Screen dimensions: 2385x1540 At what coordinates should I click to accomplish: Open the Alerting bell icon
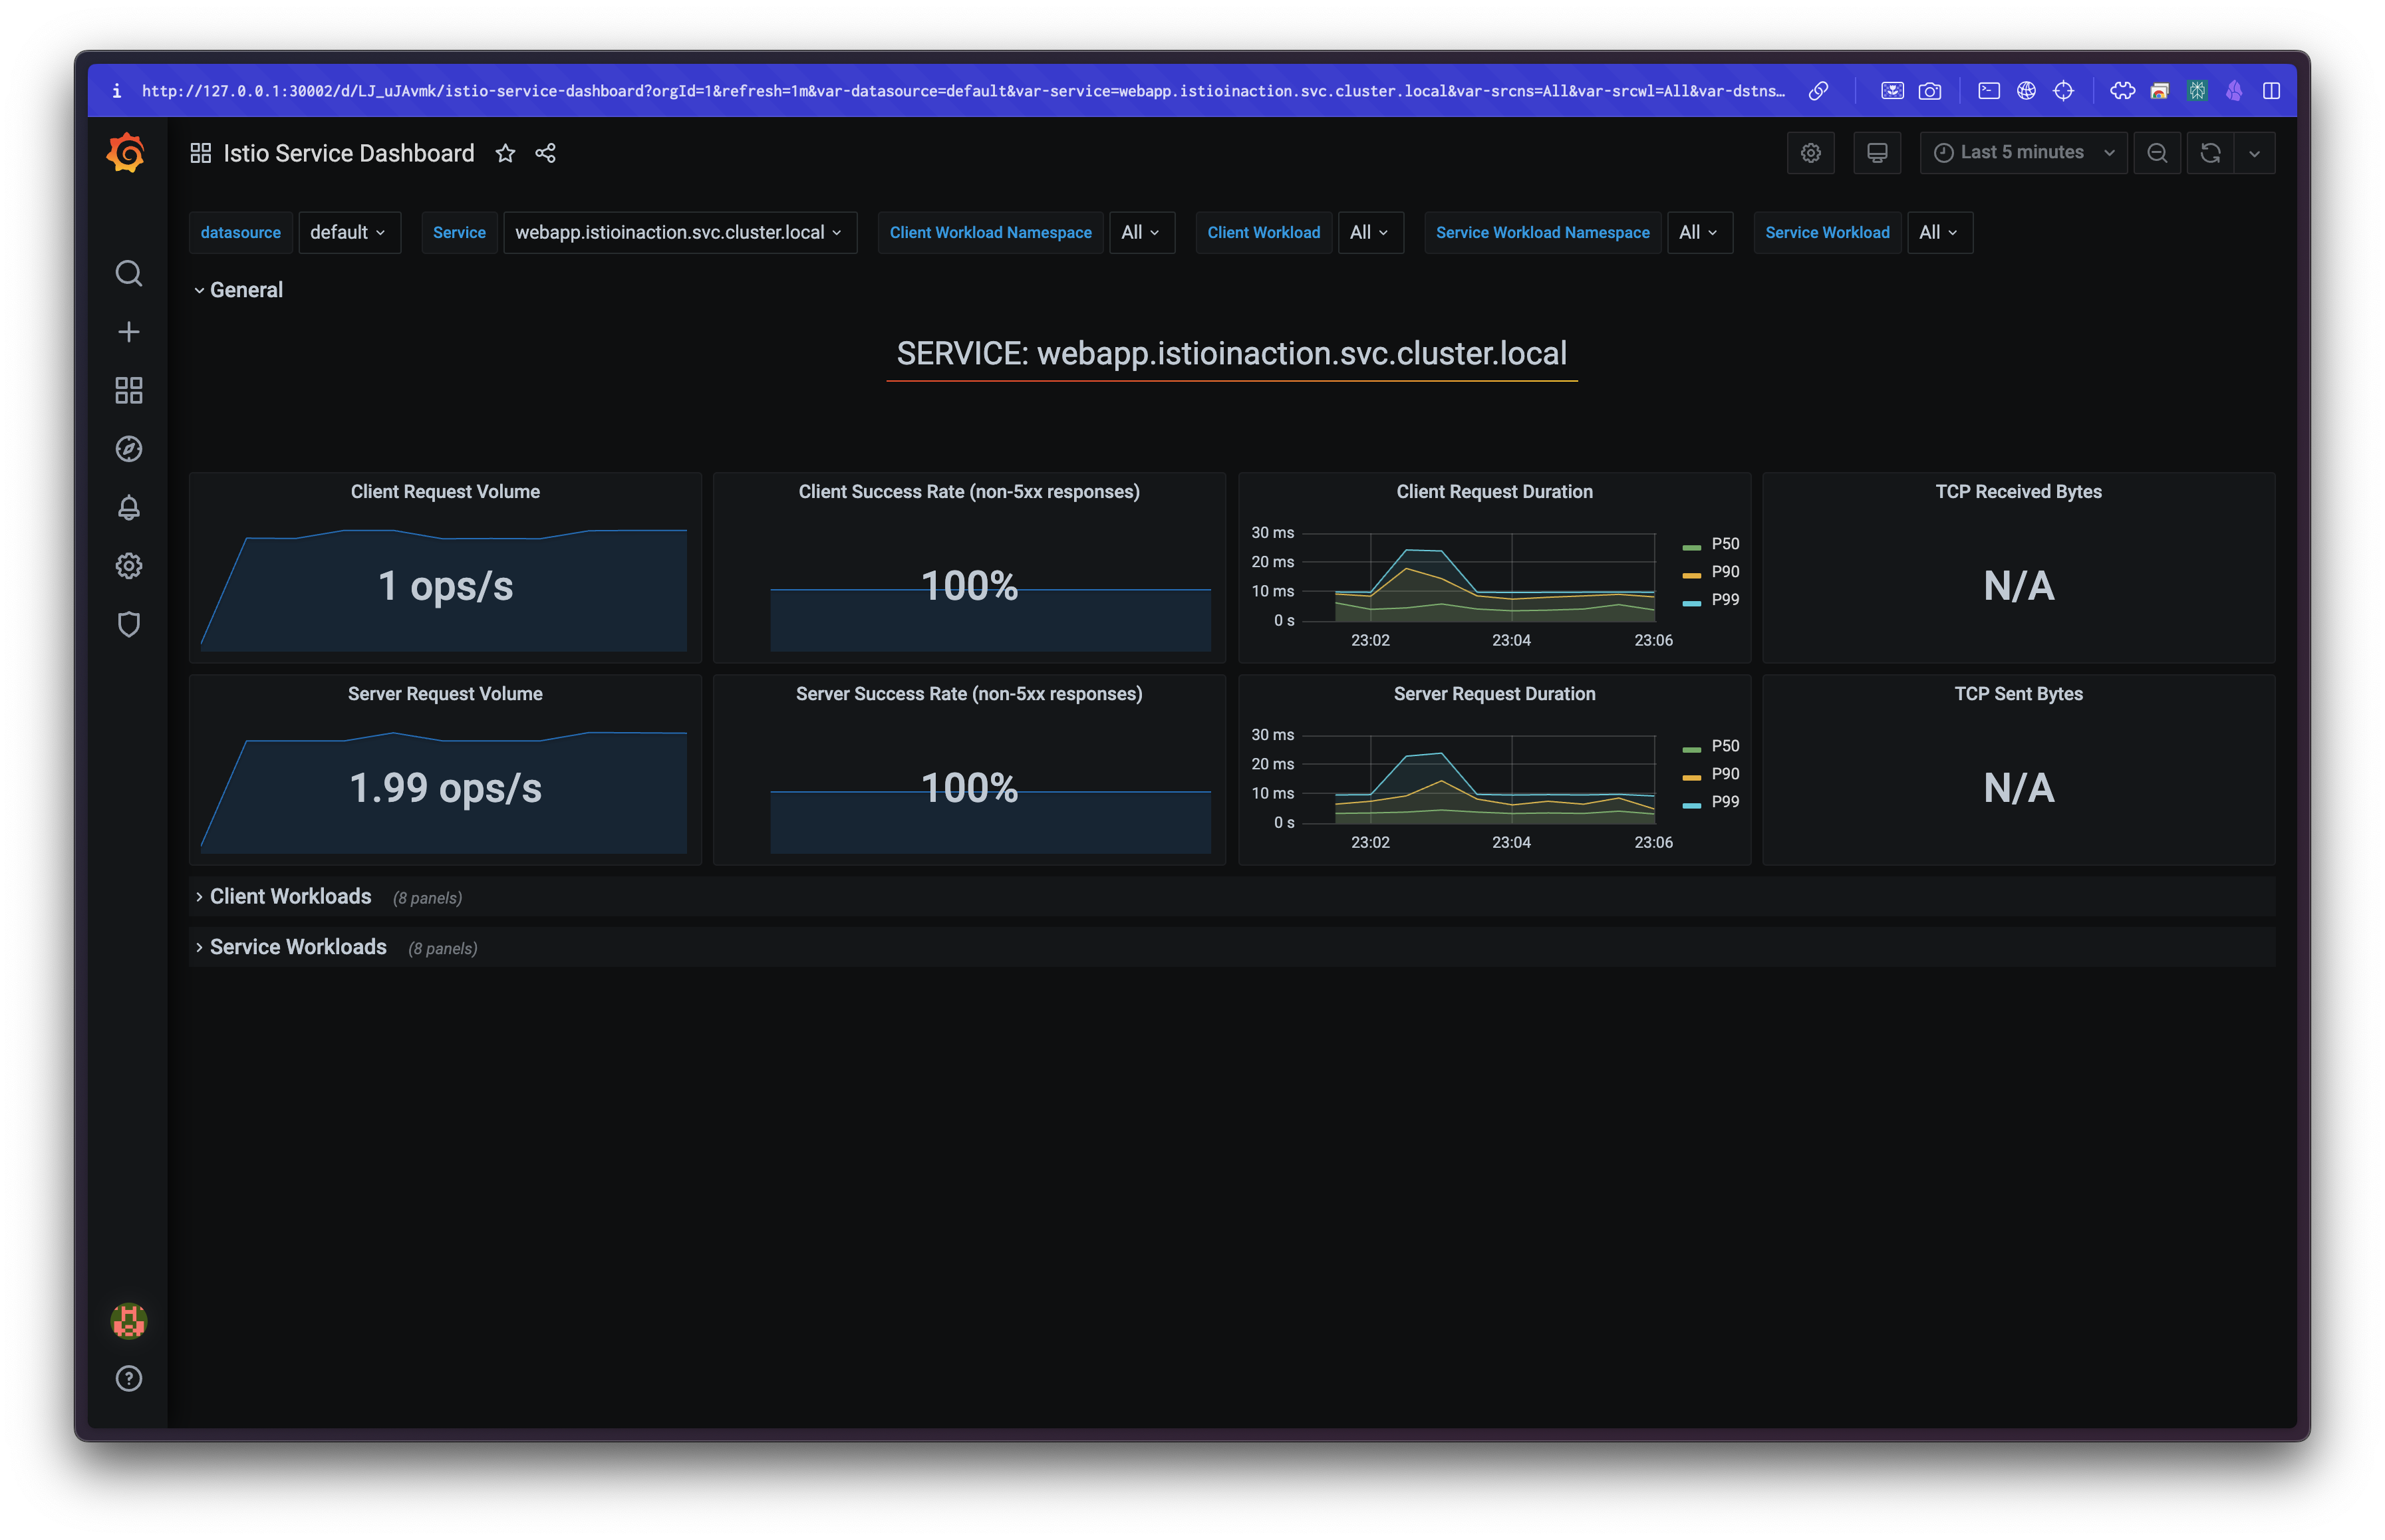128,508
